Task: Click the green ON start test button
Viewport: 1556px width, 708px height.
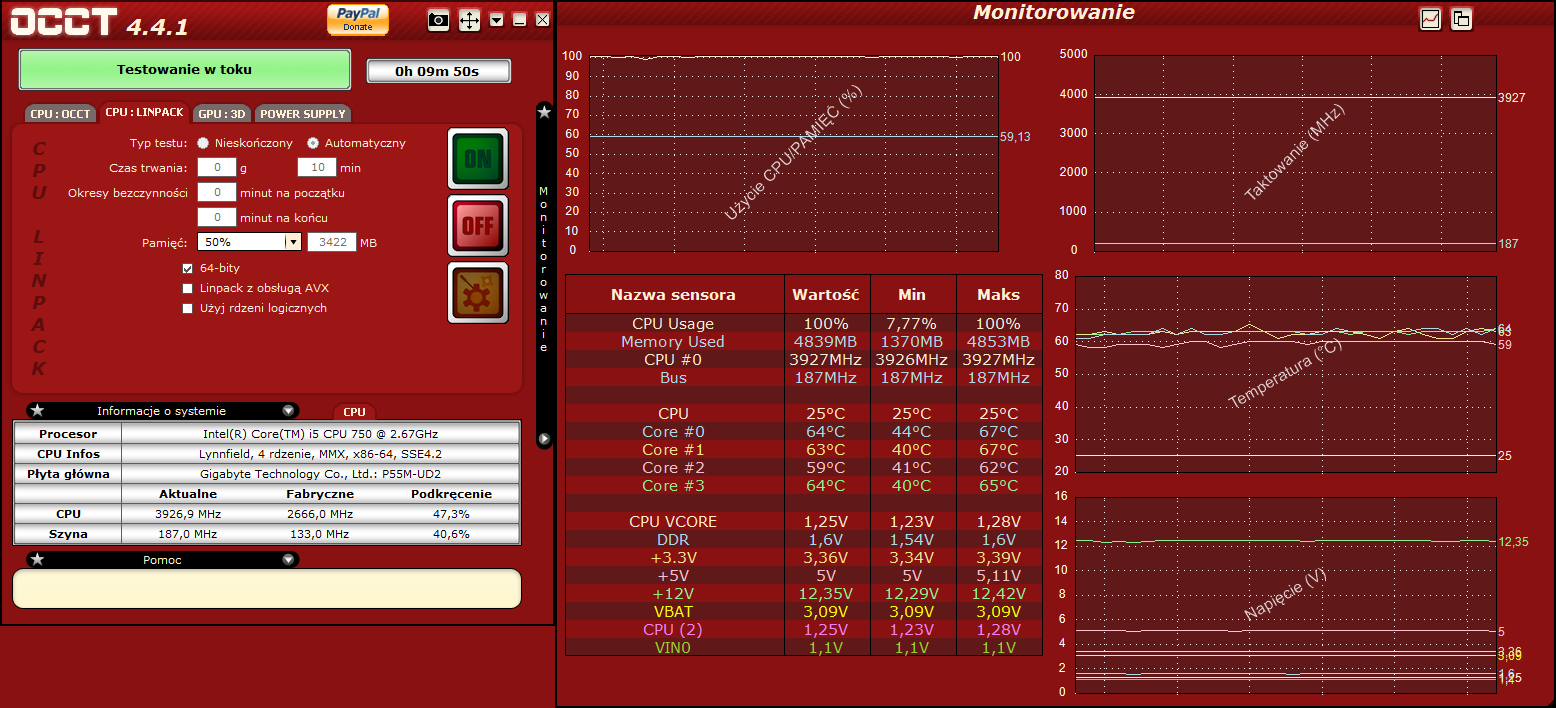Action: [478, 158]
